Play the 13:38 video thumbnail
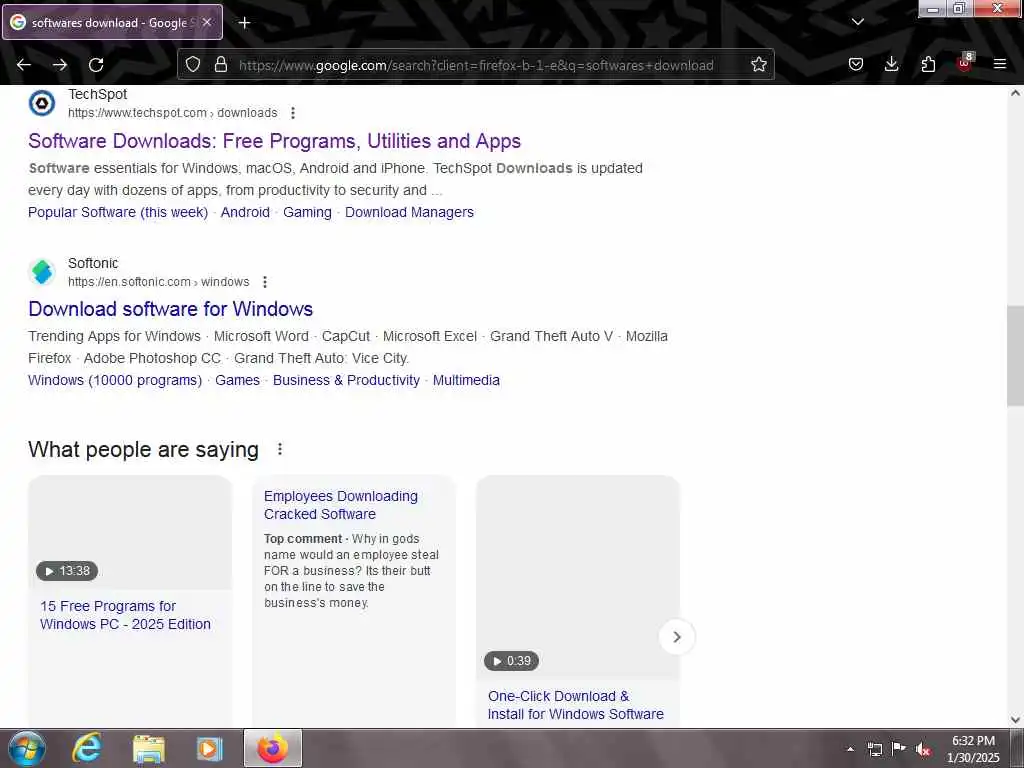The image size is (1024, 768). 130,532
